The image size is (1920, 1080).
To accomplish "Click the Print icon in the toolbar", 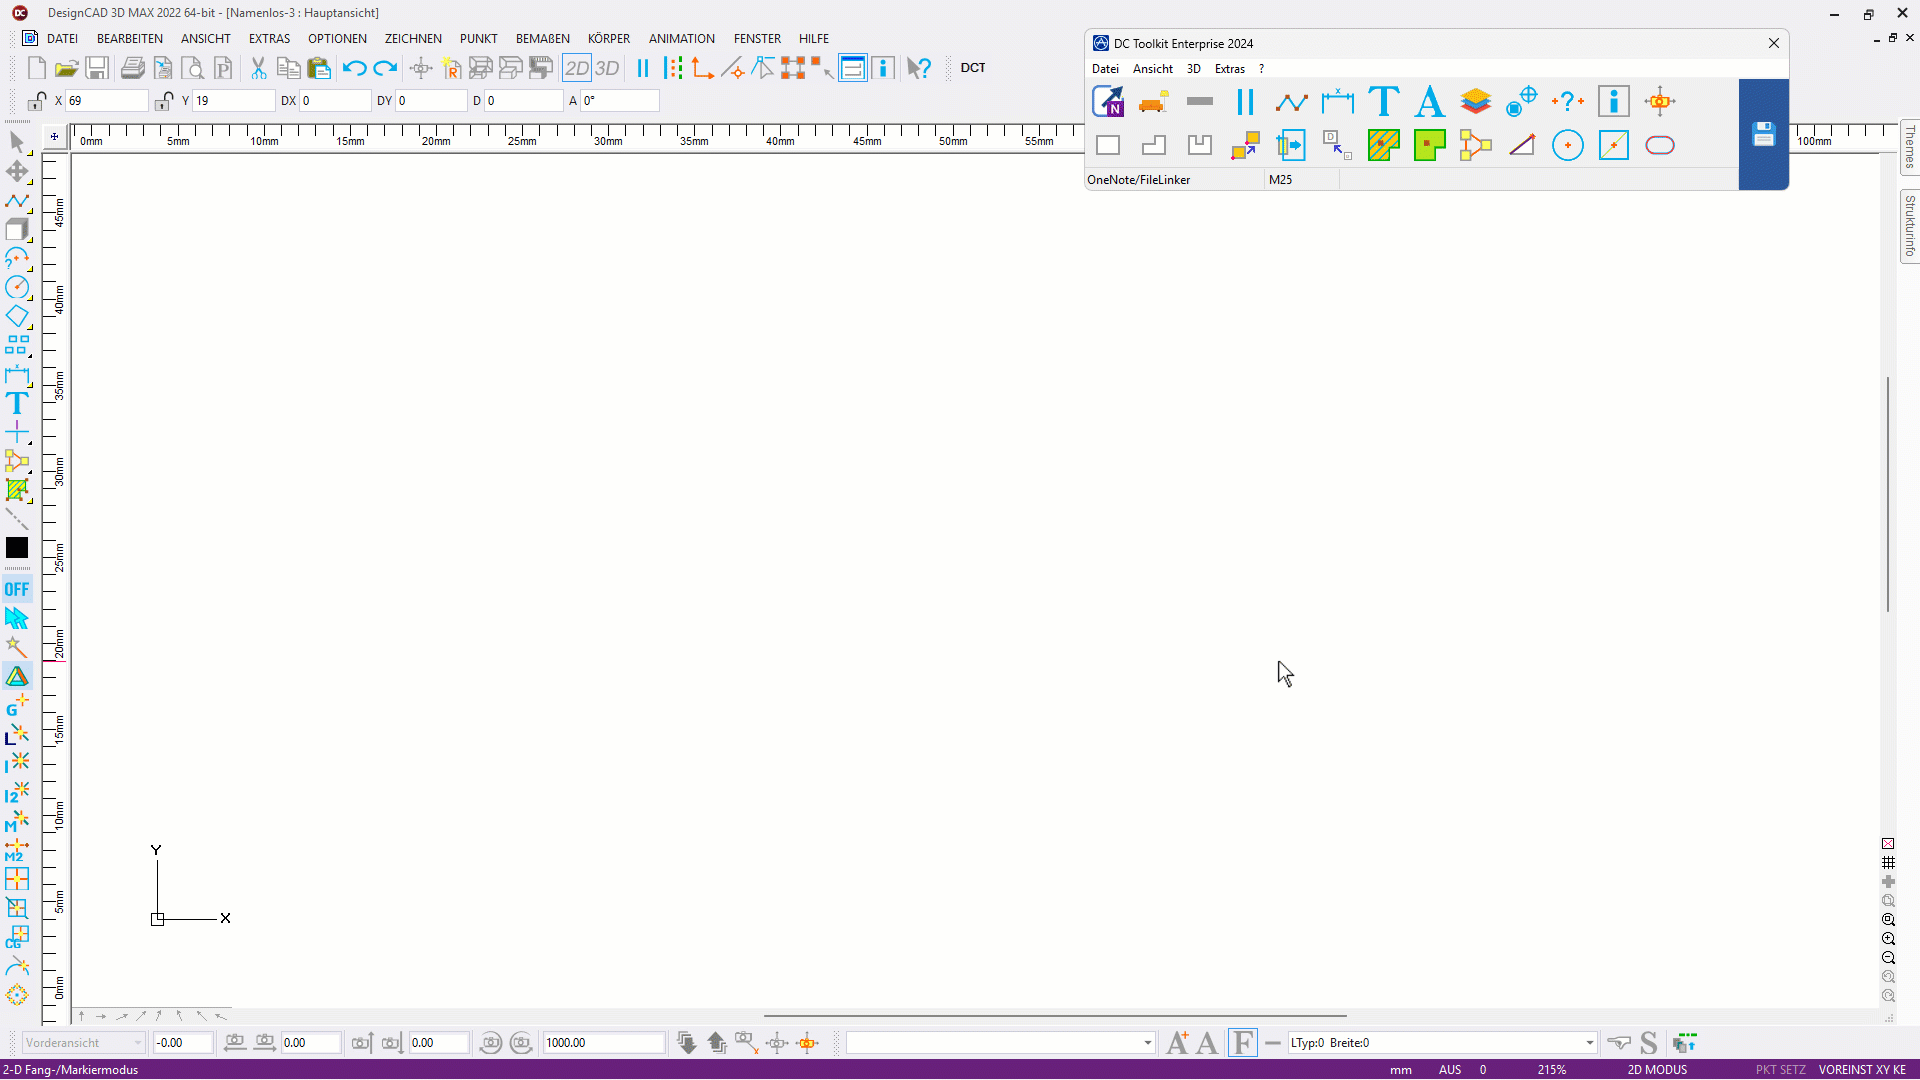I will (133, 68).
